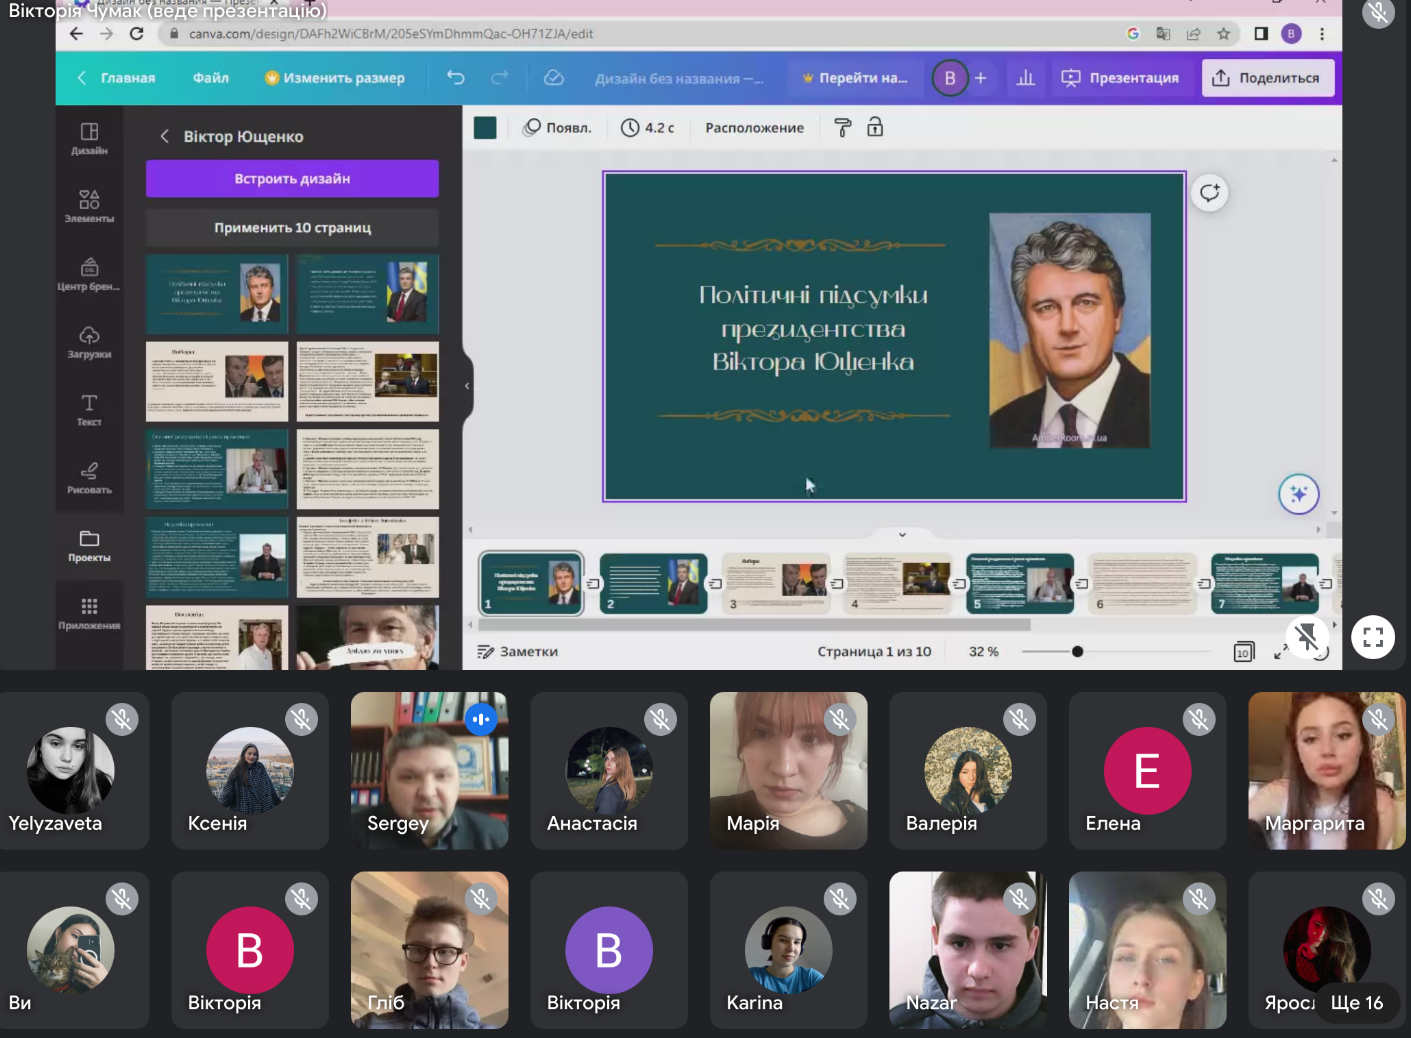Toggle the lock icon in toolbar
The image size is (1411, 1038).
coord(875,128)
